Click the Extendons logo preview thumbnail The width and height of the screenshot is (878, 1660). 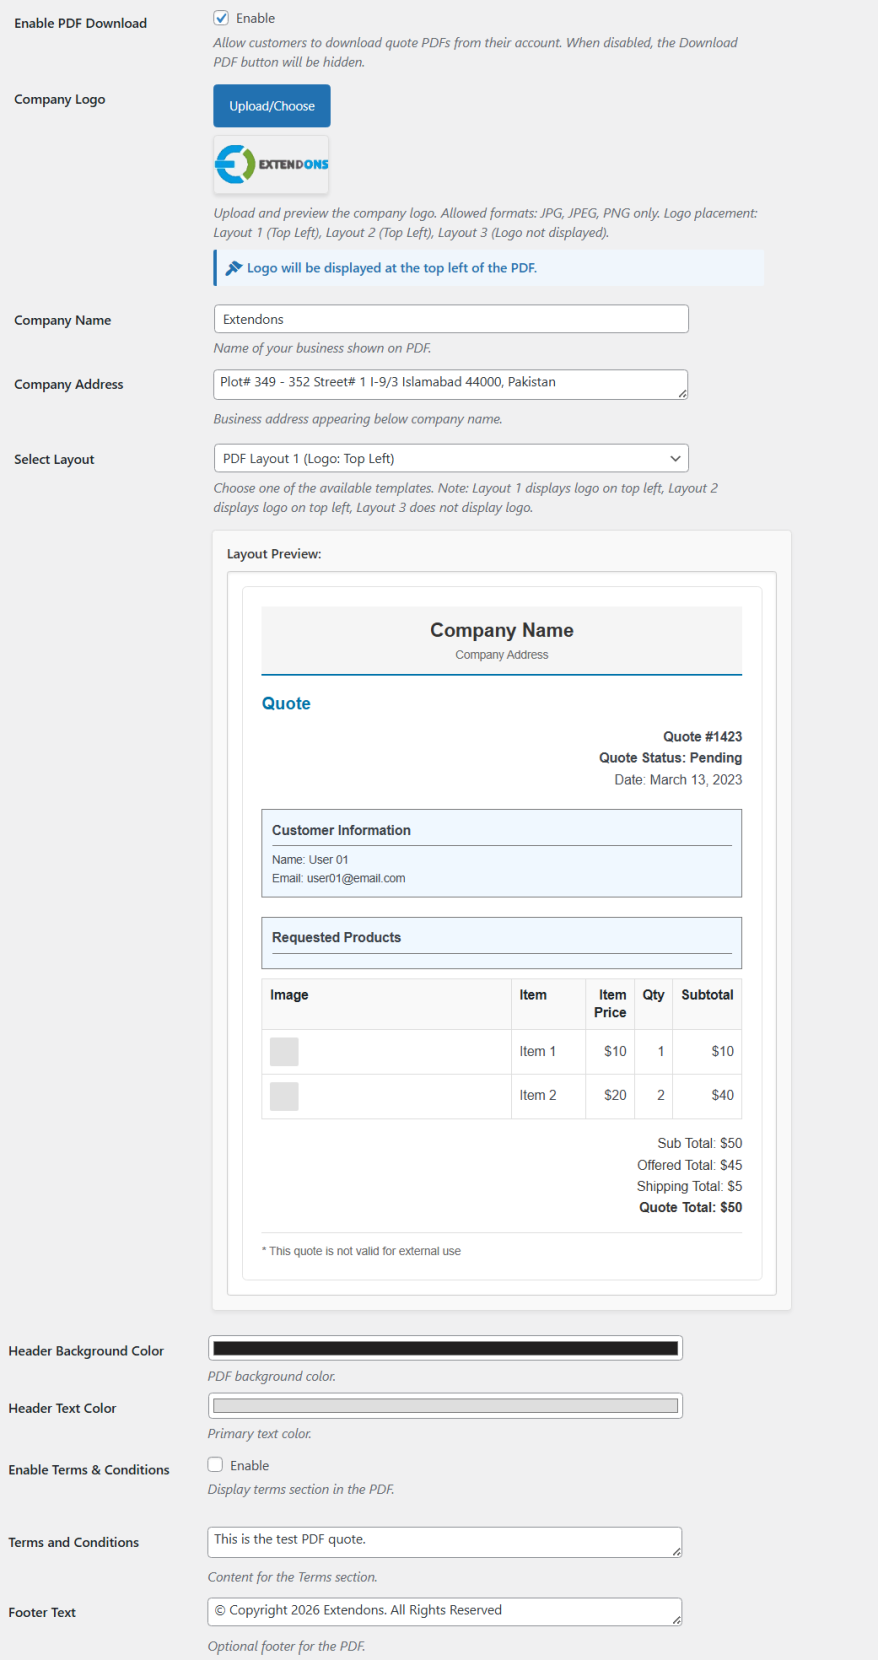point(272,165)
